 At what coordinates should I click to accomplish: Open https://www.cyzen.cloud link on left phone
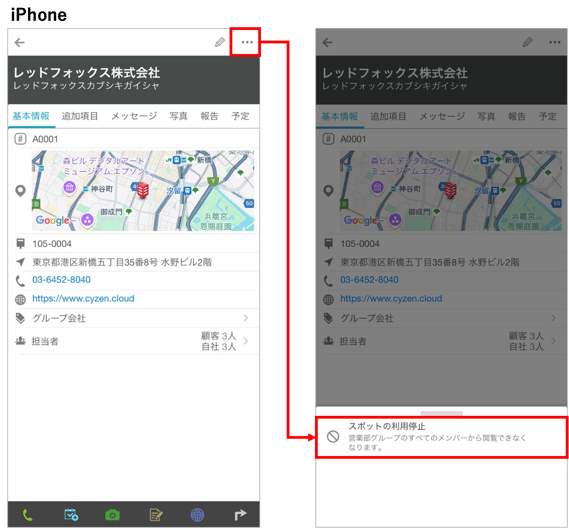tap(83, 299)
